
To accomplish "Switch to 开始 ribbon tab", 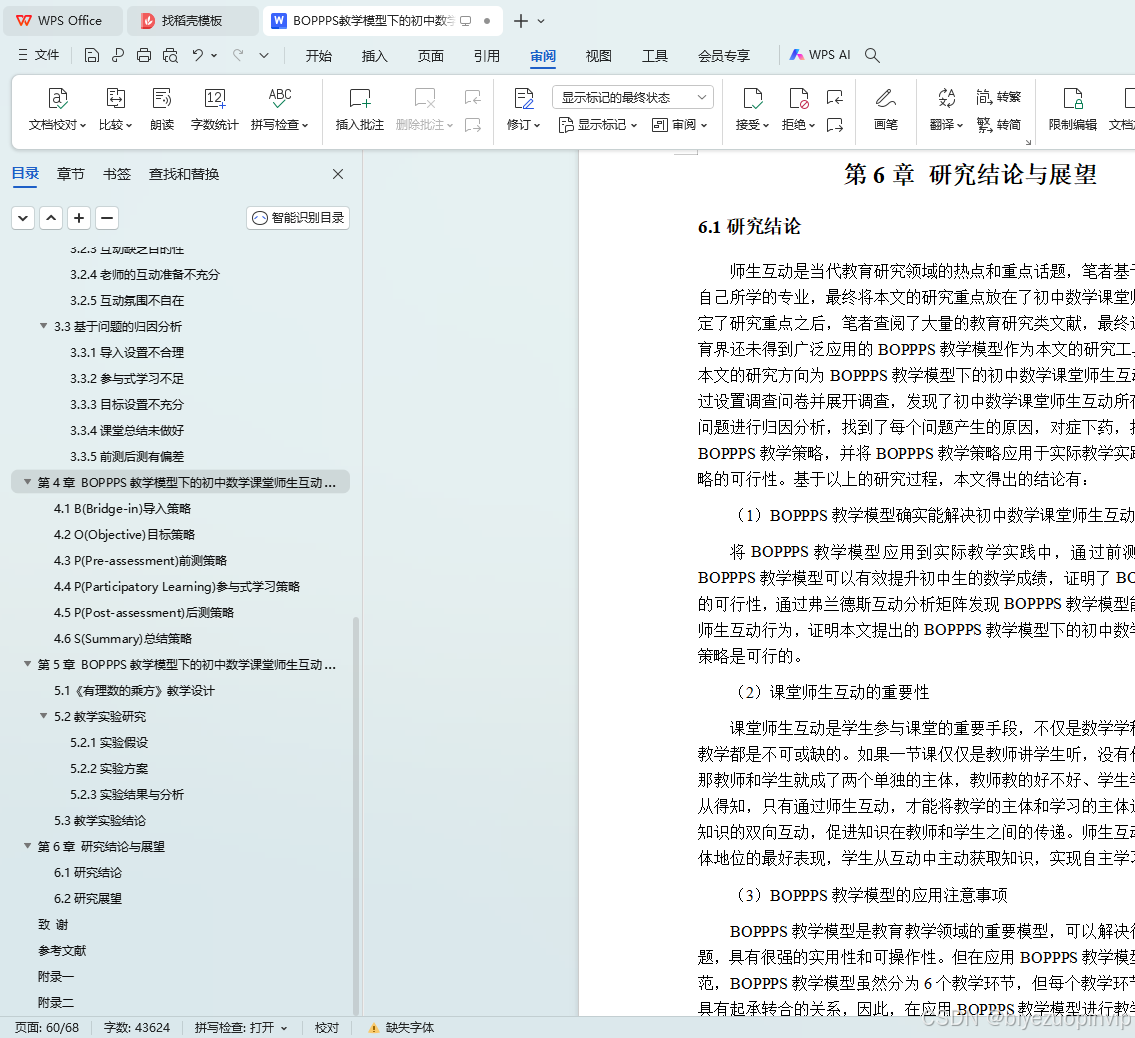I will [x=318, y=56].
